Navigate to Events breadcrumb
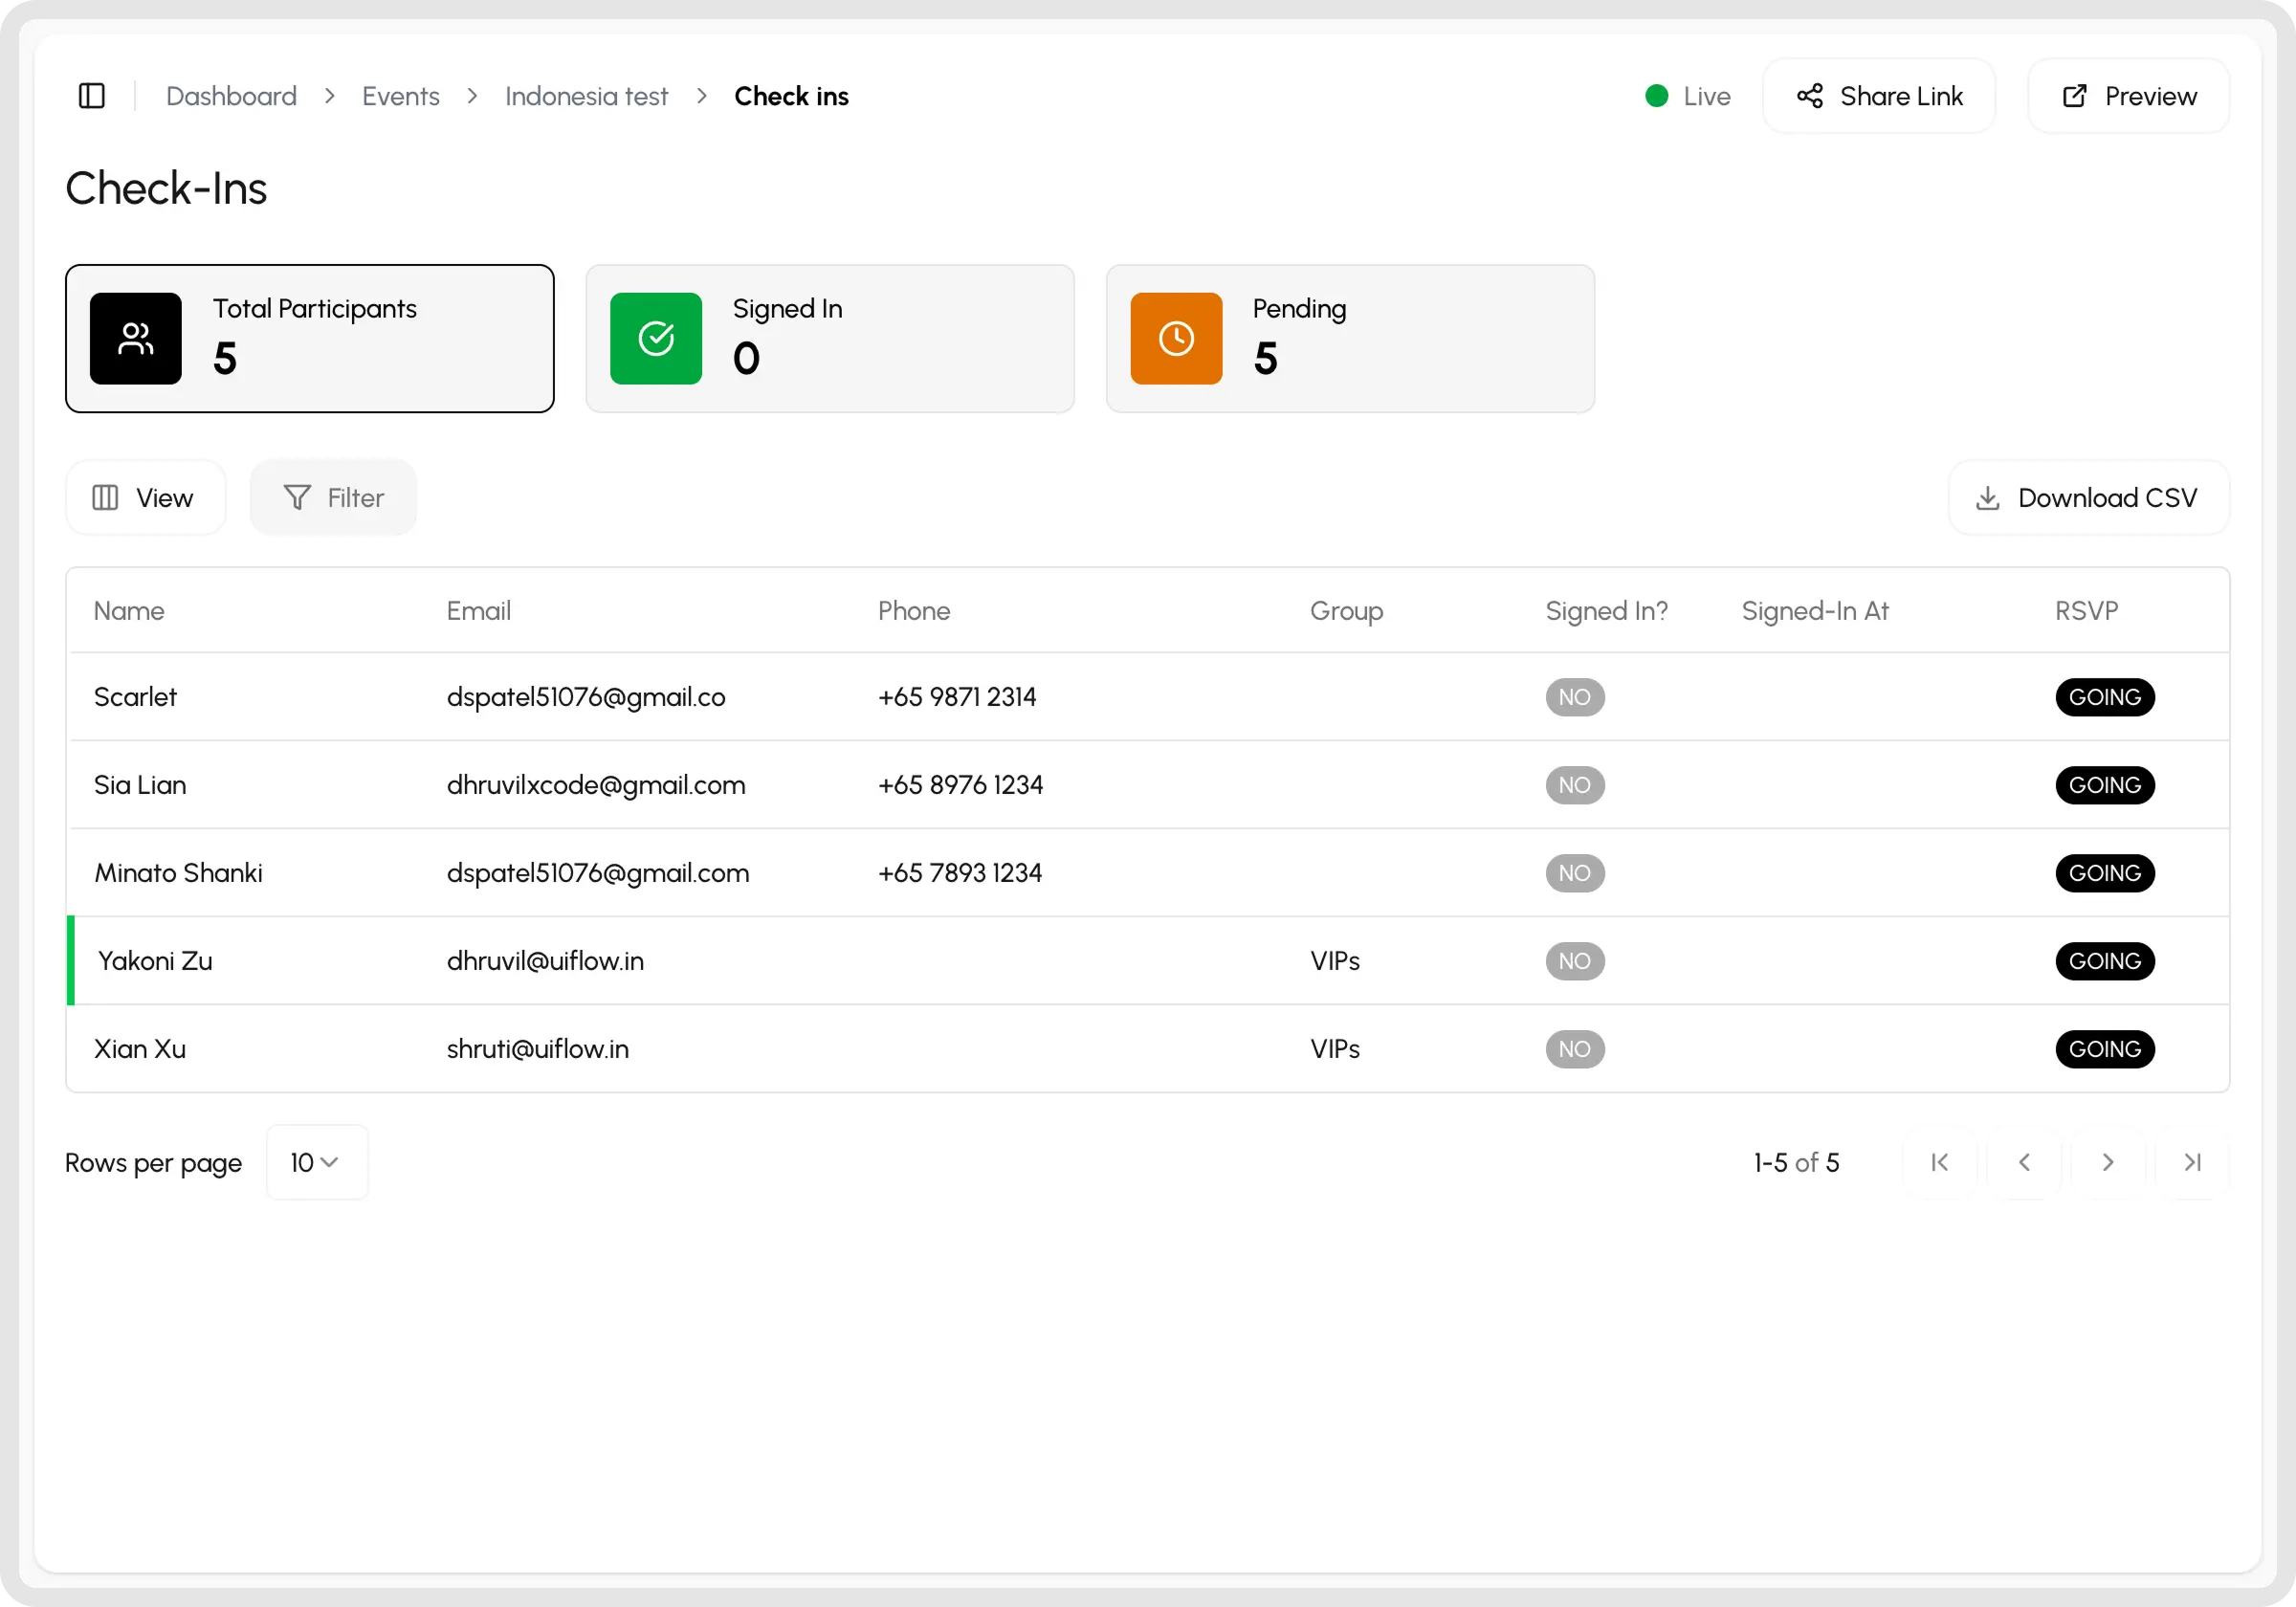This screenshot has height=1607, width=2296. point(400,96)
